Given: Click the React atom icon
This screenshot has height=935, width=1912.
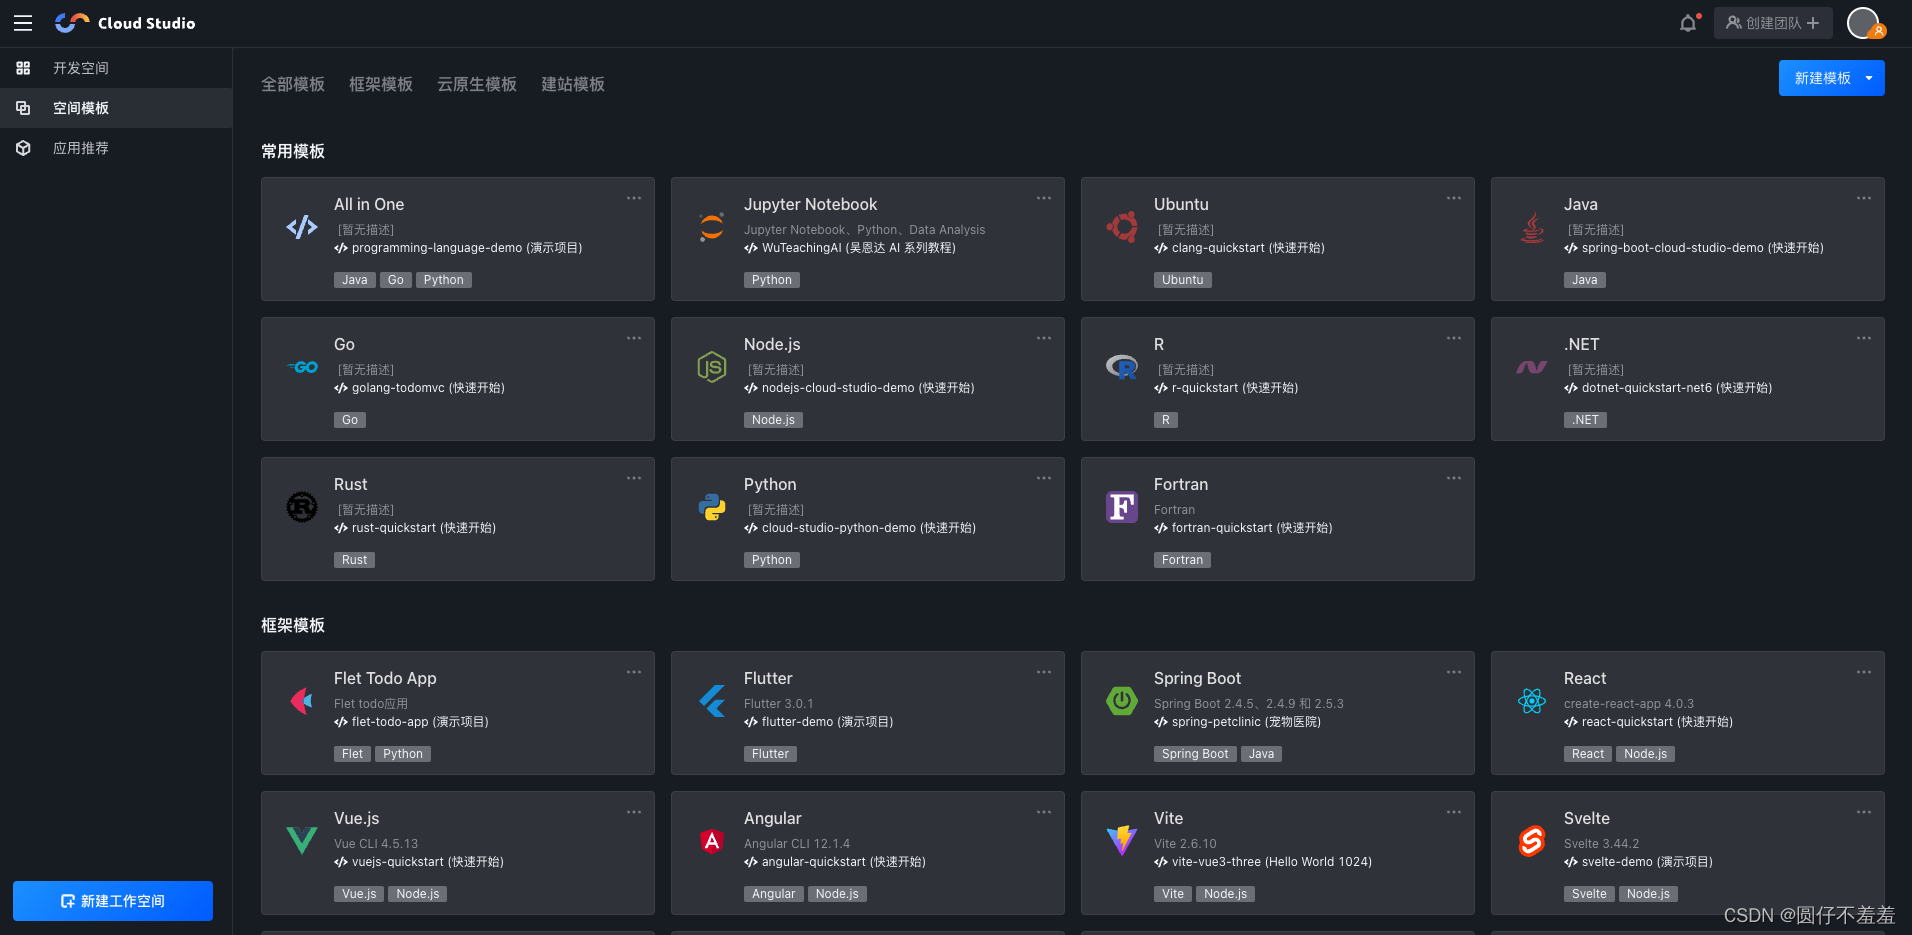Looking at the screenshot, I should coord(1532,701).
